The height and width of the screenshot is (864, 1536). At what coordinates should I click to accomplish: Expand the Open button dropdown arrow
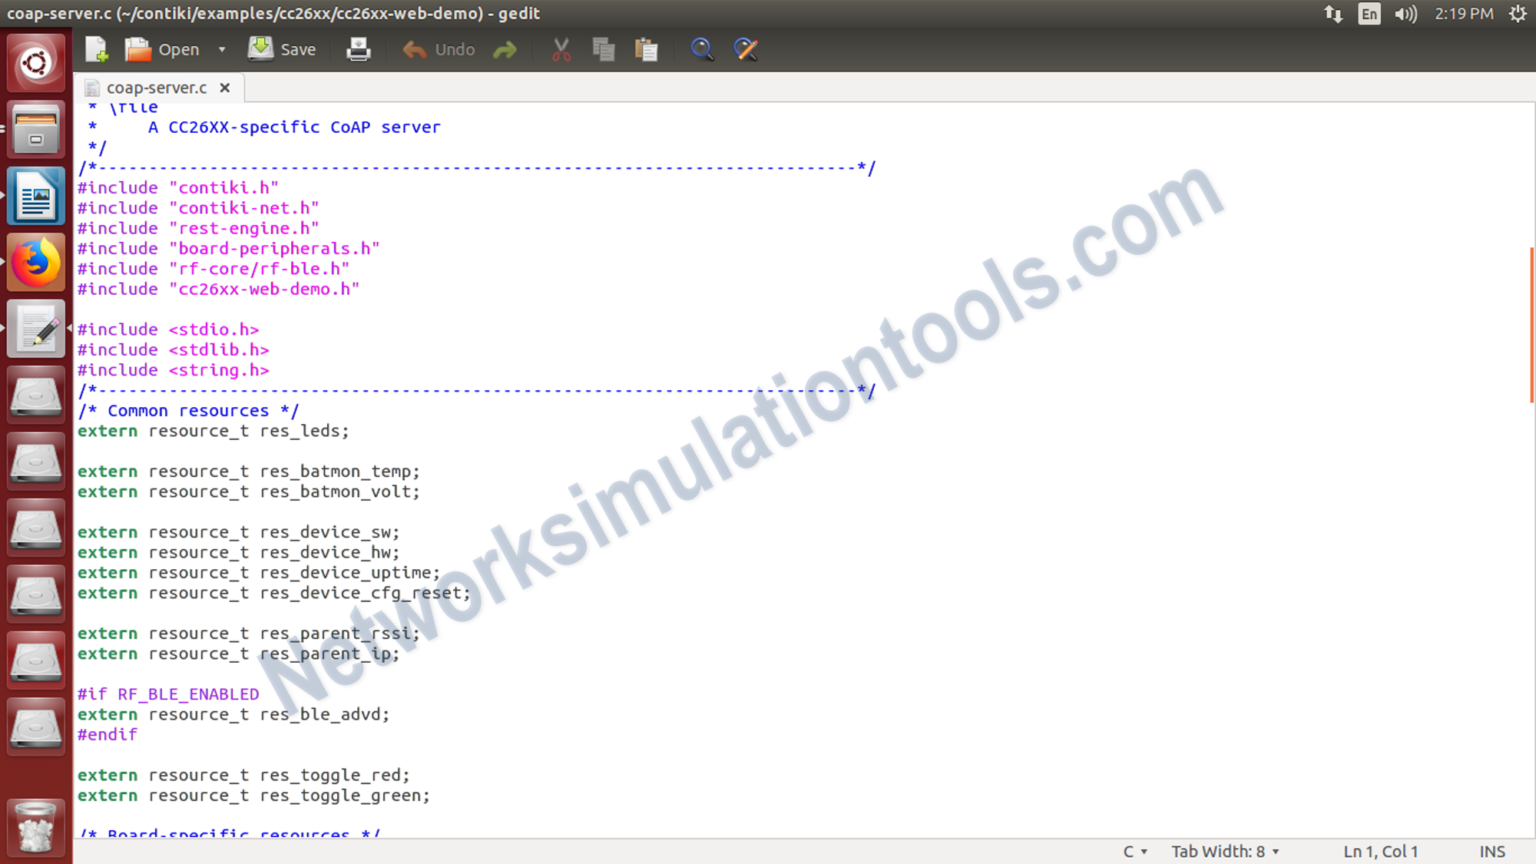pyautogui.click(x=221, y=49)
